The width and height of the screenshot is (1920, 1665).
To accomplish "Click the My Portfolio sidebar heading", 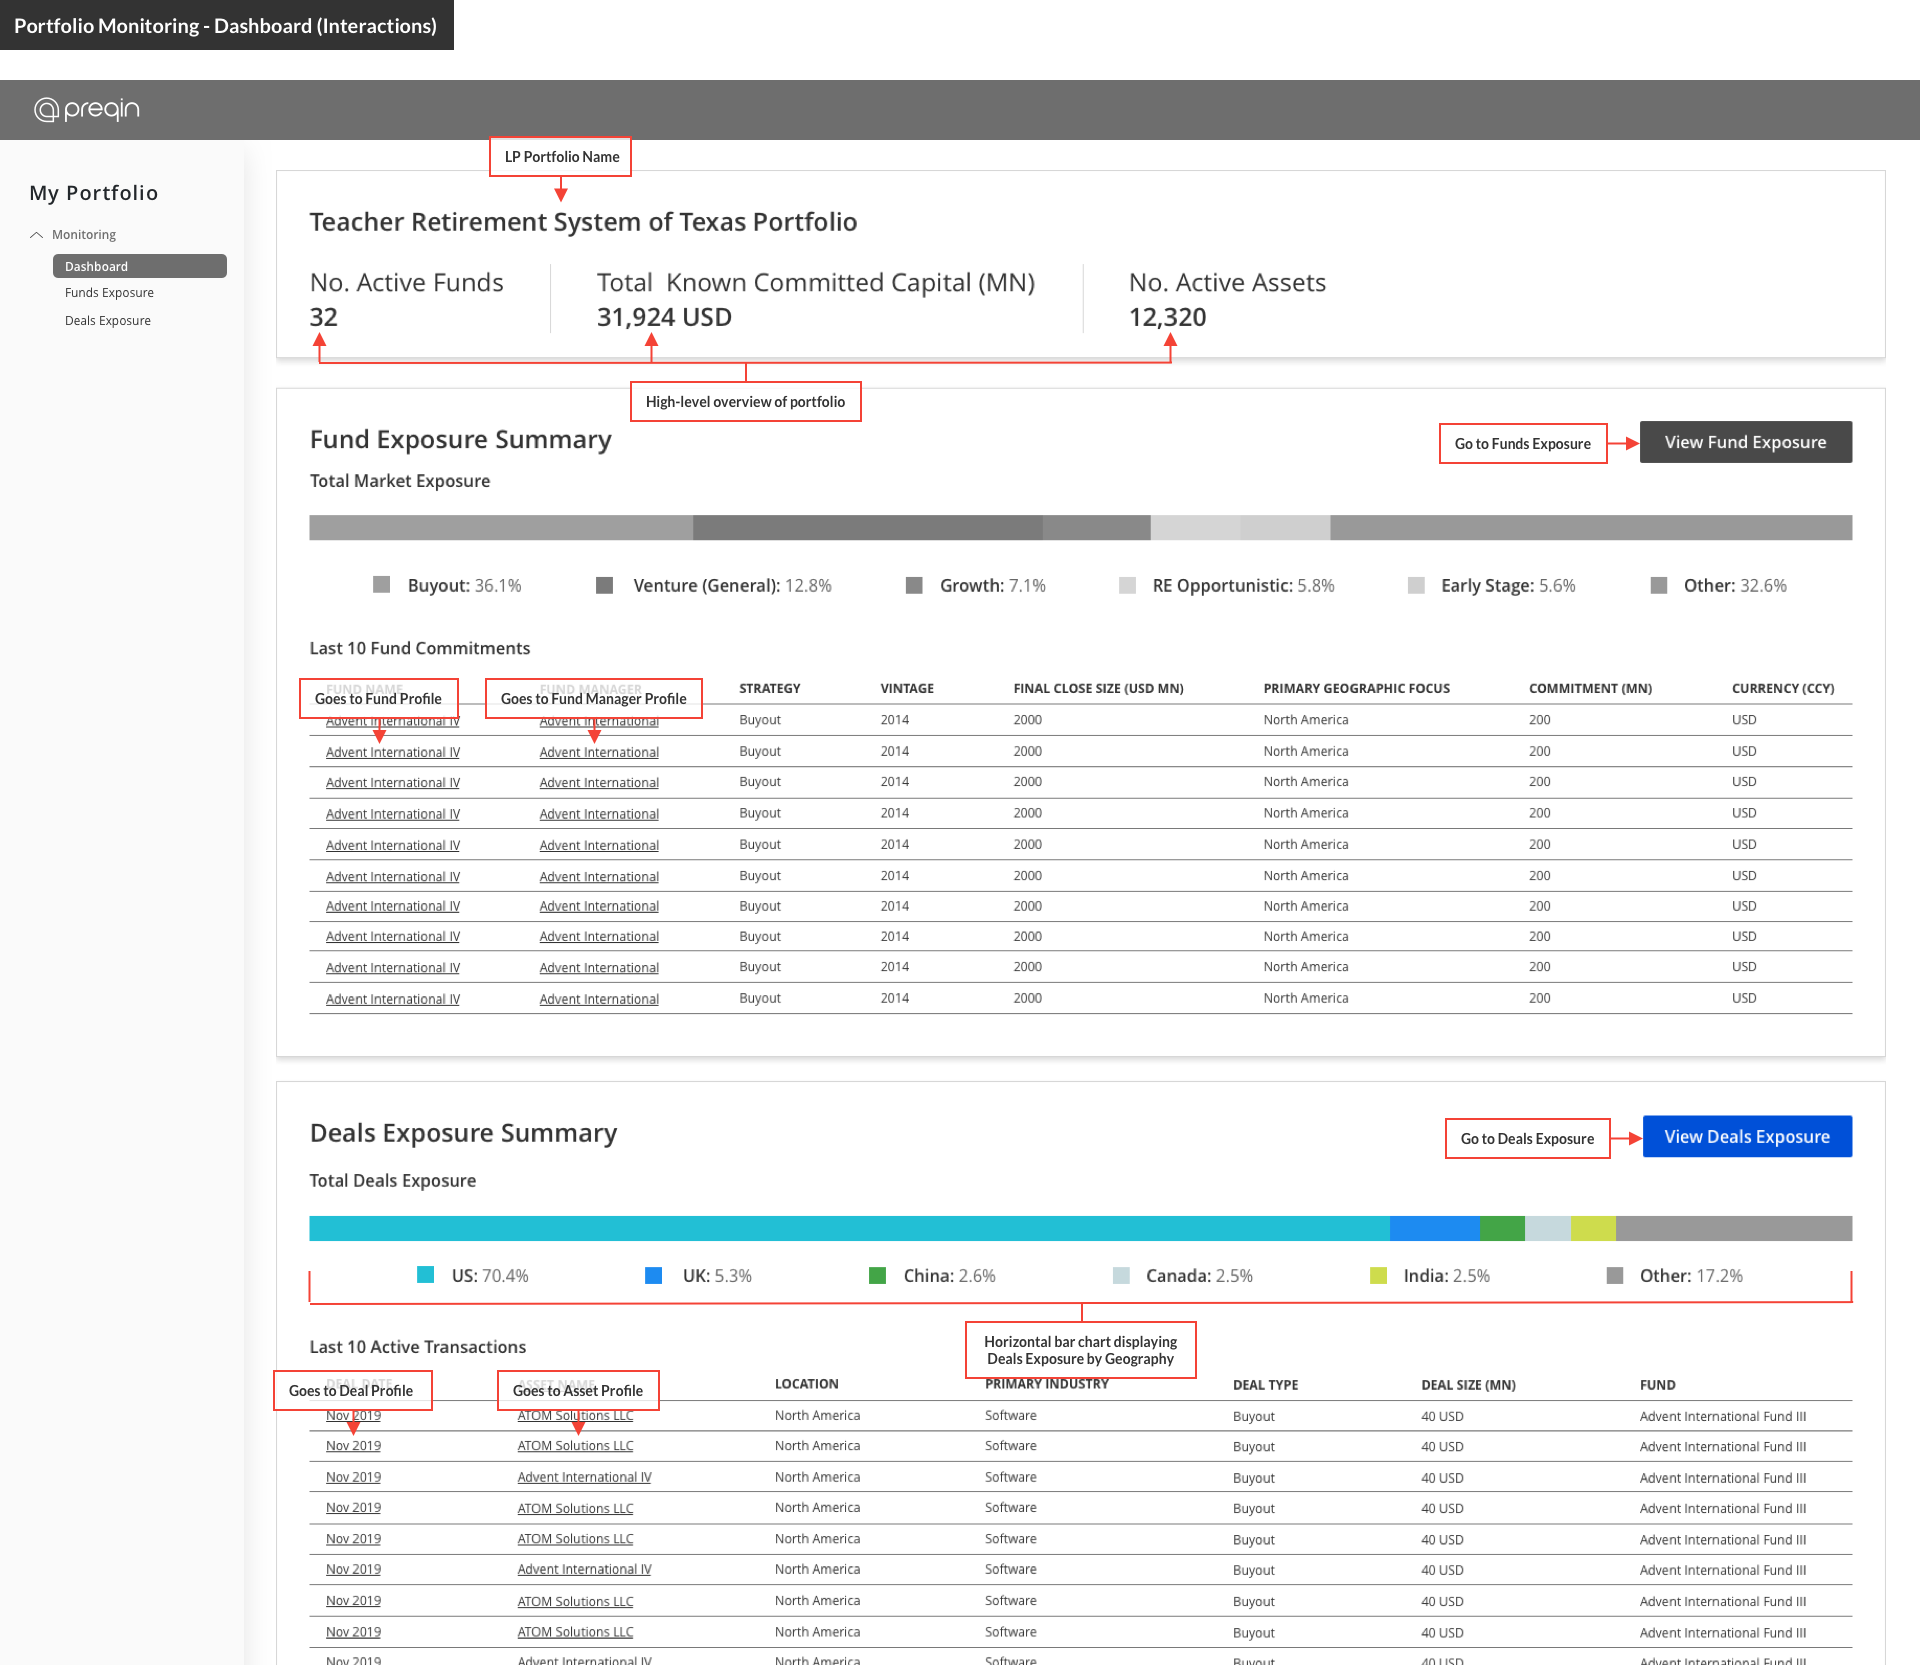I will [93, 193].
